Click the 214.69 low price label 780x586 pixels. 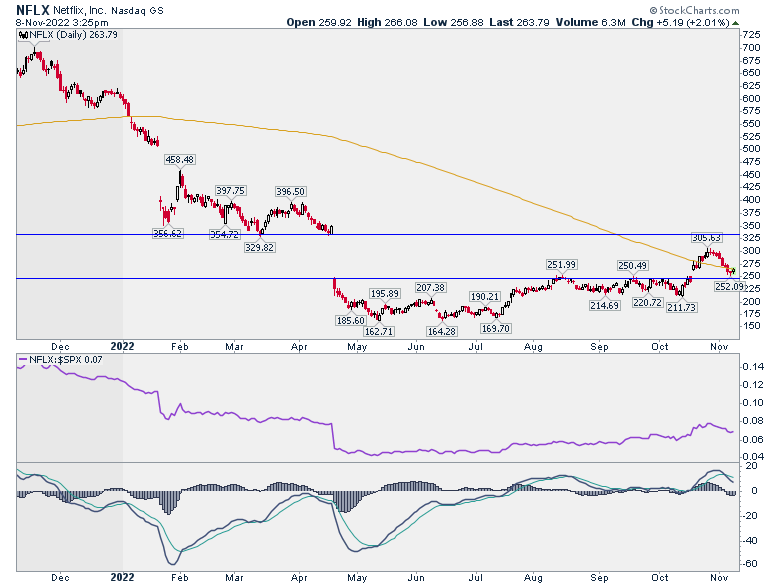[604, 305]
